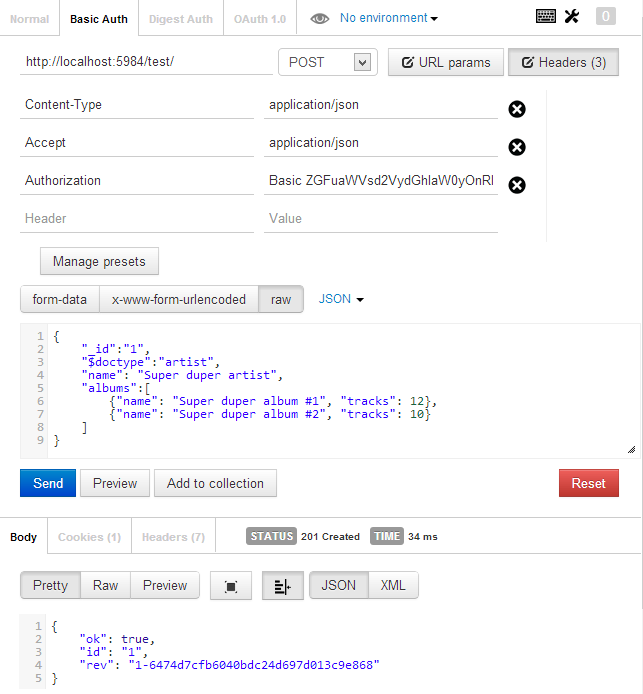Image resolution: width=643 pixels, height=694 pixels.
Task: Click the Accept header key field
Action: [x=137, y=143]
